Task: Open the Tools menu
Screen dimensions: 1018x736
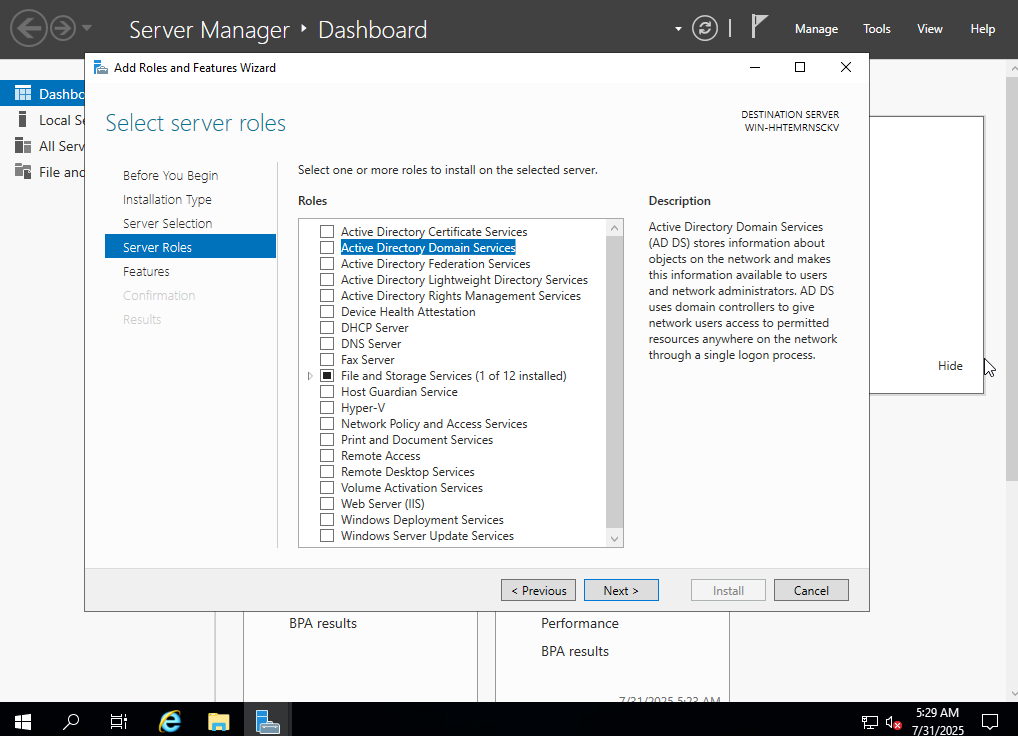Action: click(877, 29)
